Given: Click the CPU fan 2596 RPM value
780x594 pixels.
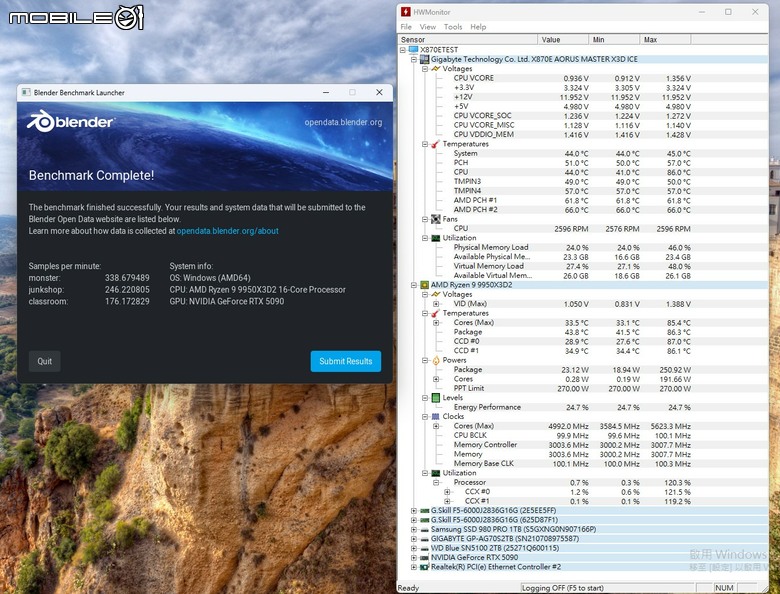Looking at the screenshot, I should 571,229.
